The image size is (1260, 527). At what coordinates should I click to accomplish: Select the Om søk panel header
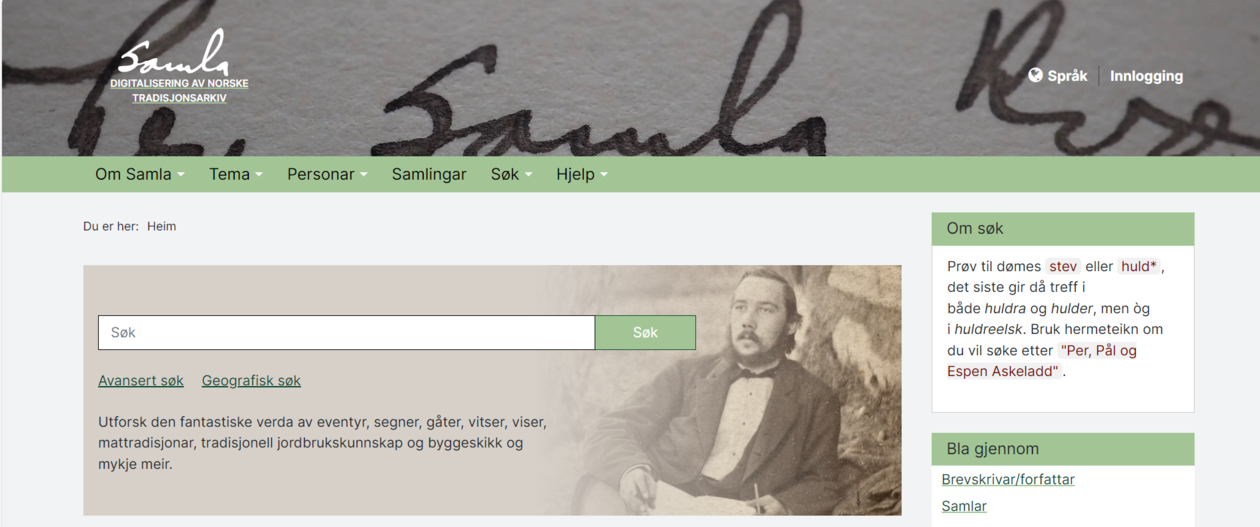pyautogui.click(x=1063, y=228)
